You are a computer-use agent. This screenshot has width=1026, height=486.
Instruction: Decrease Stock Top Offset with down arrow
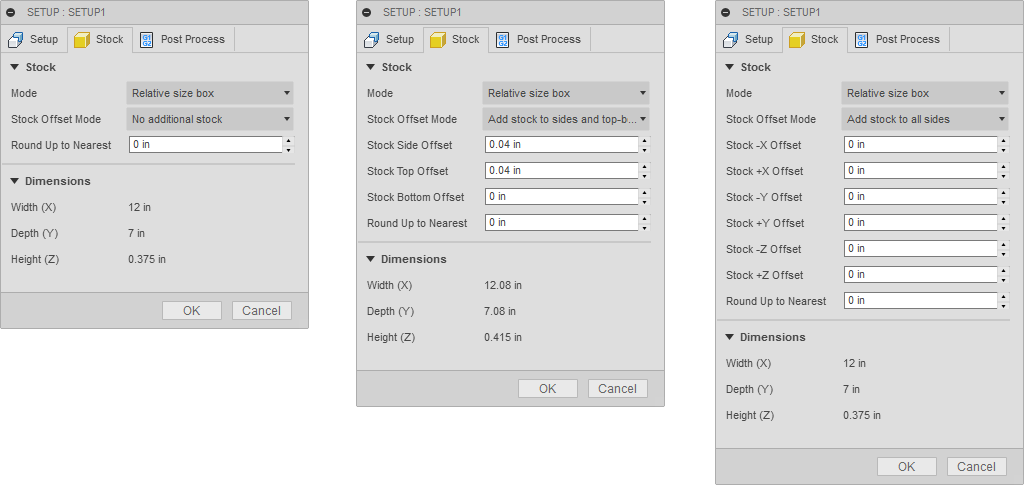(x=645, y=175)
